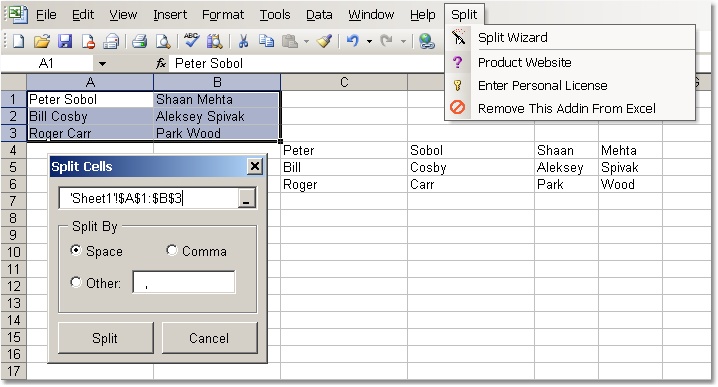Image resolution: width=718 pixels, height=387 pixels.
Task: Click the New blank workbook icon
Action: click(18, 41)
